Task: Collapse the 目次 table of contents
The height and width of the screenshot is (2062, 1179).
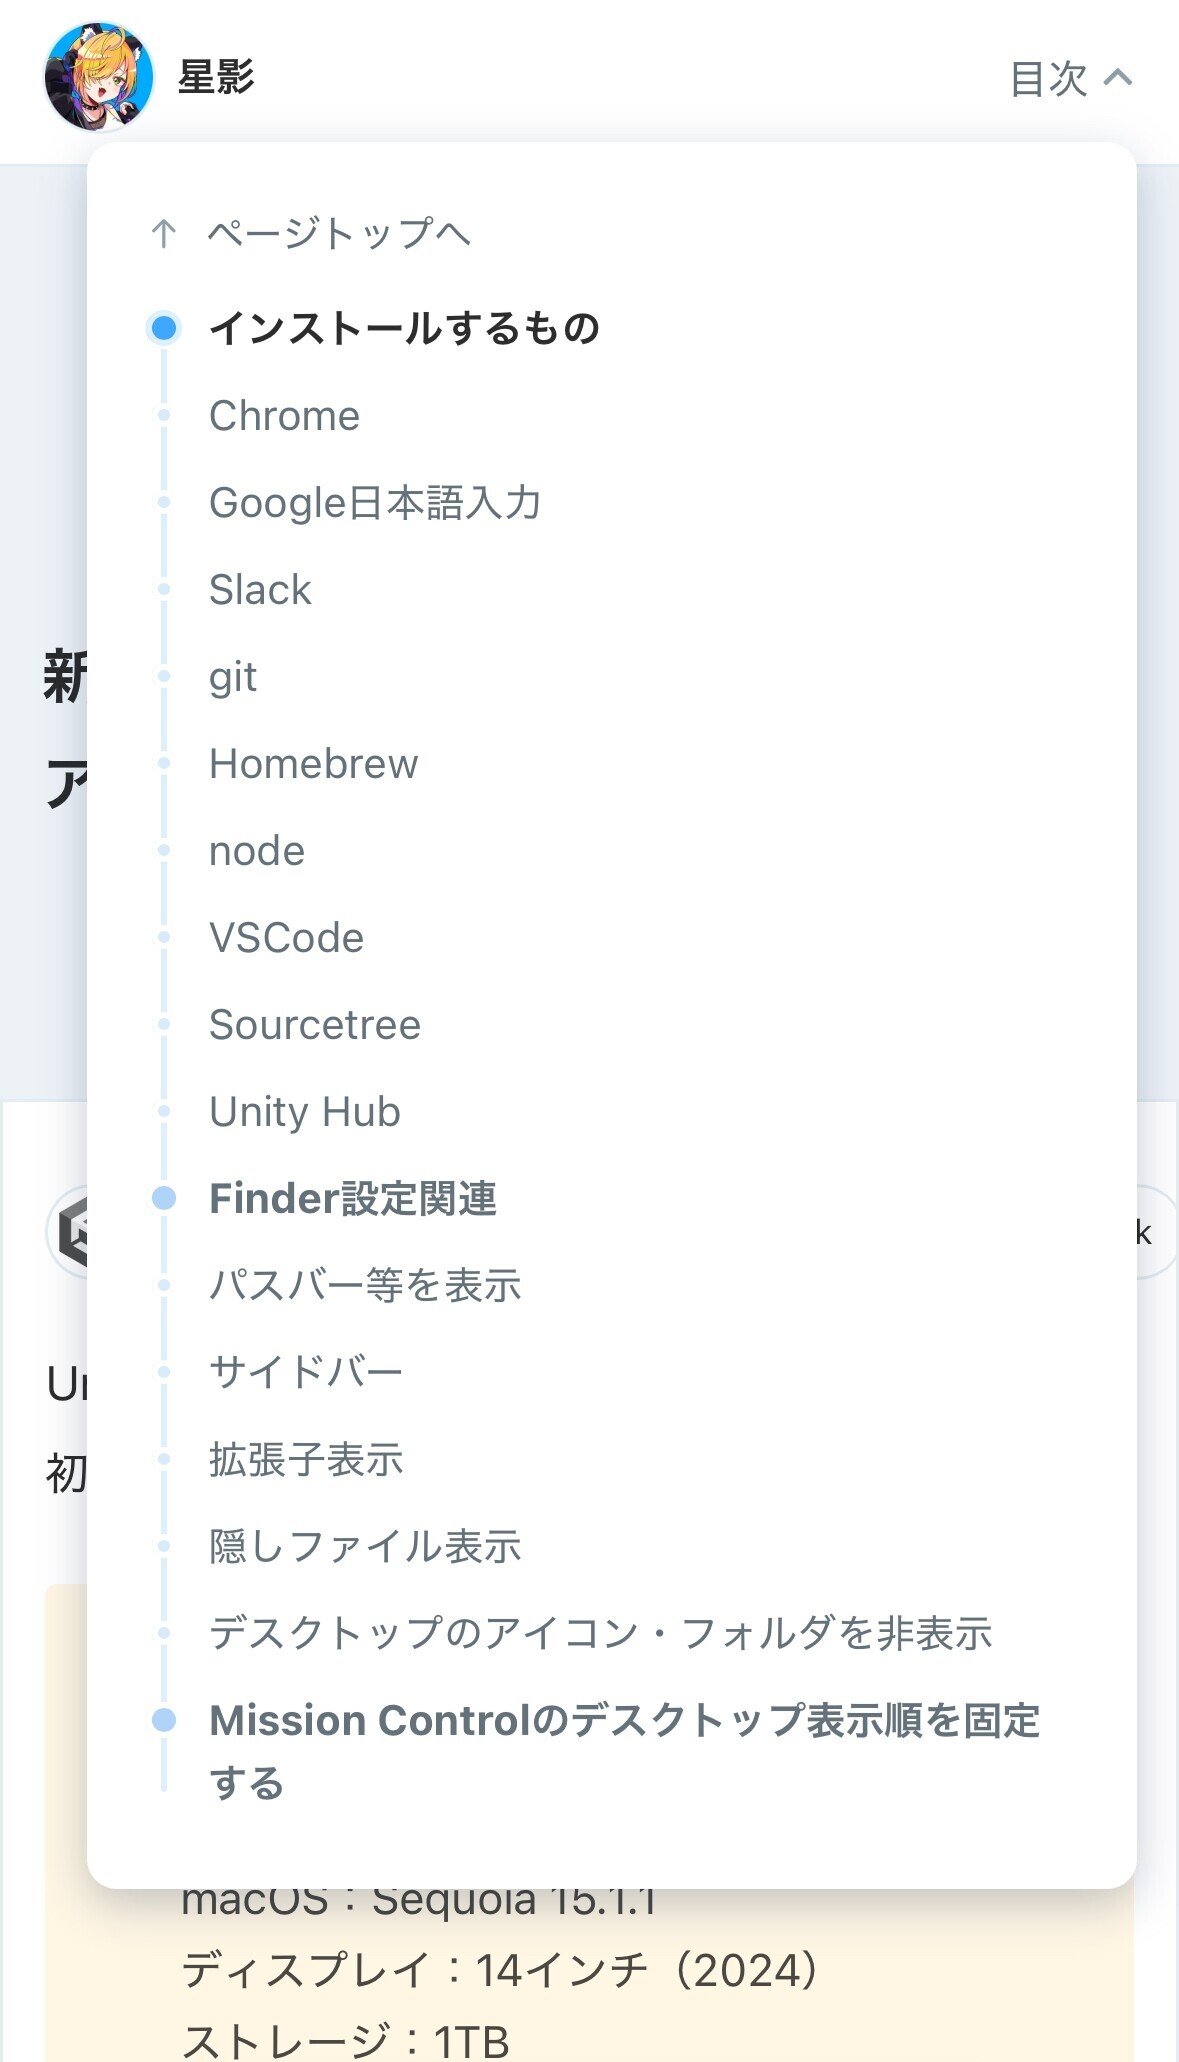Action: (1070, 78)
